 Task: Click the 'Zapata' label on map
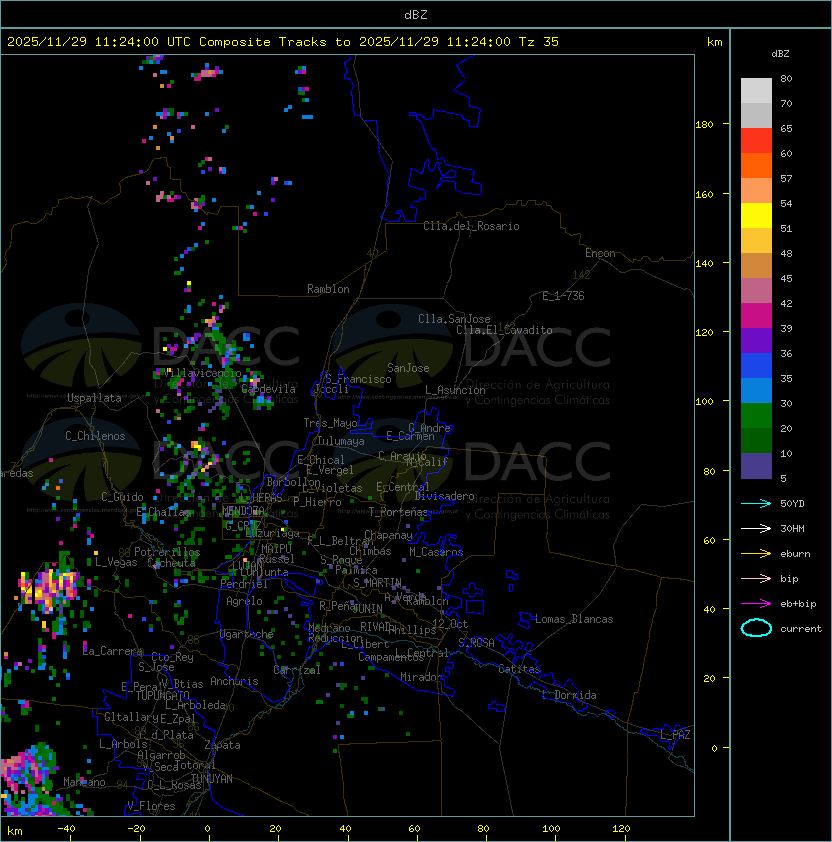coord(222,745)
